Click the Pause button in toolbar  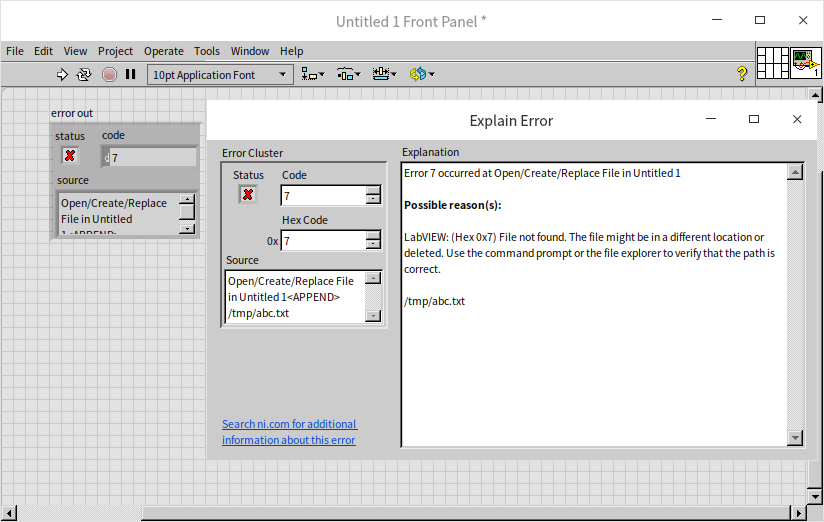[x=130, y=74]
